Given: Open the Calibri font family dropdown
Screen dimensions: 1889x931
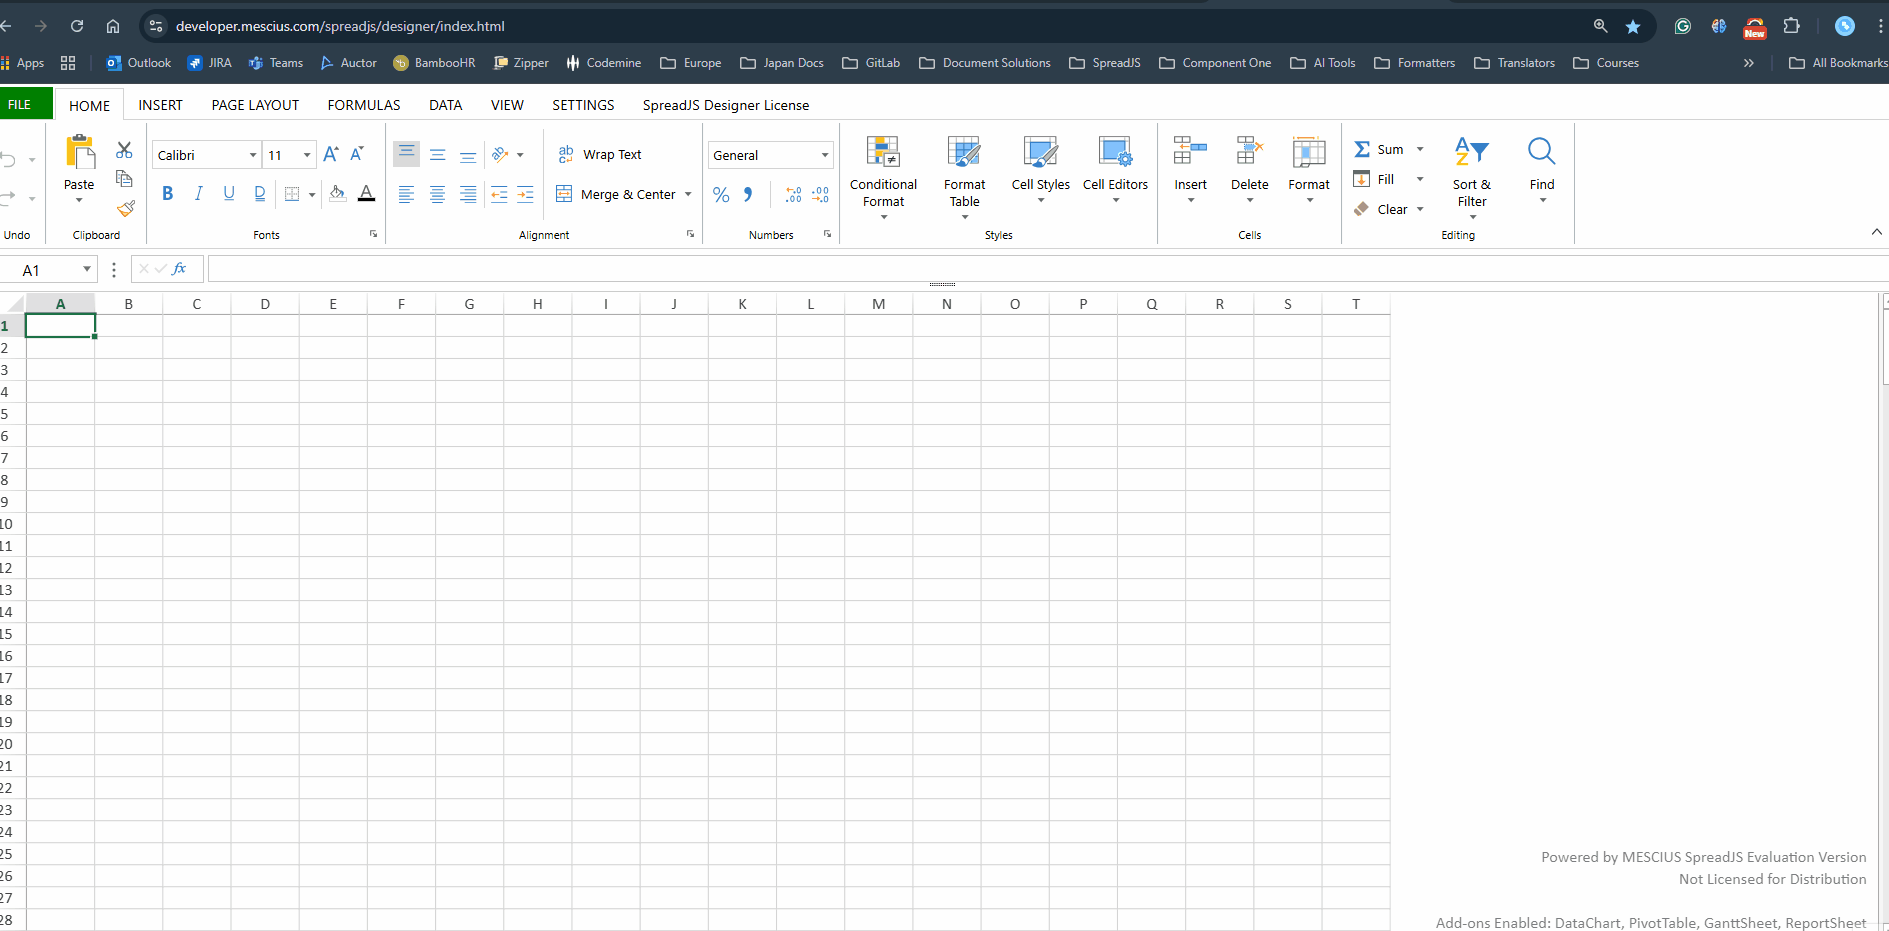Looking at the screenshot, I should point(252,155).
